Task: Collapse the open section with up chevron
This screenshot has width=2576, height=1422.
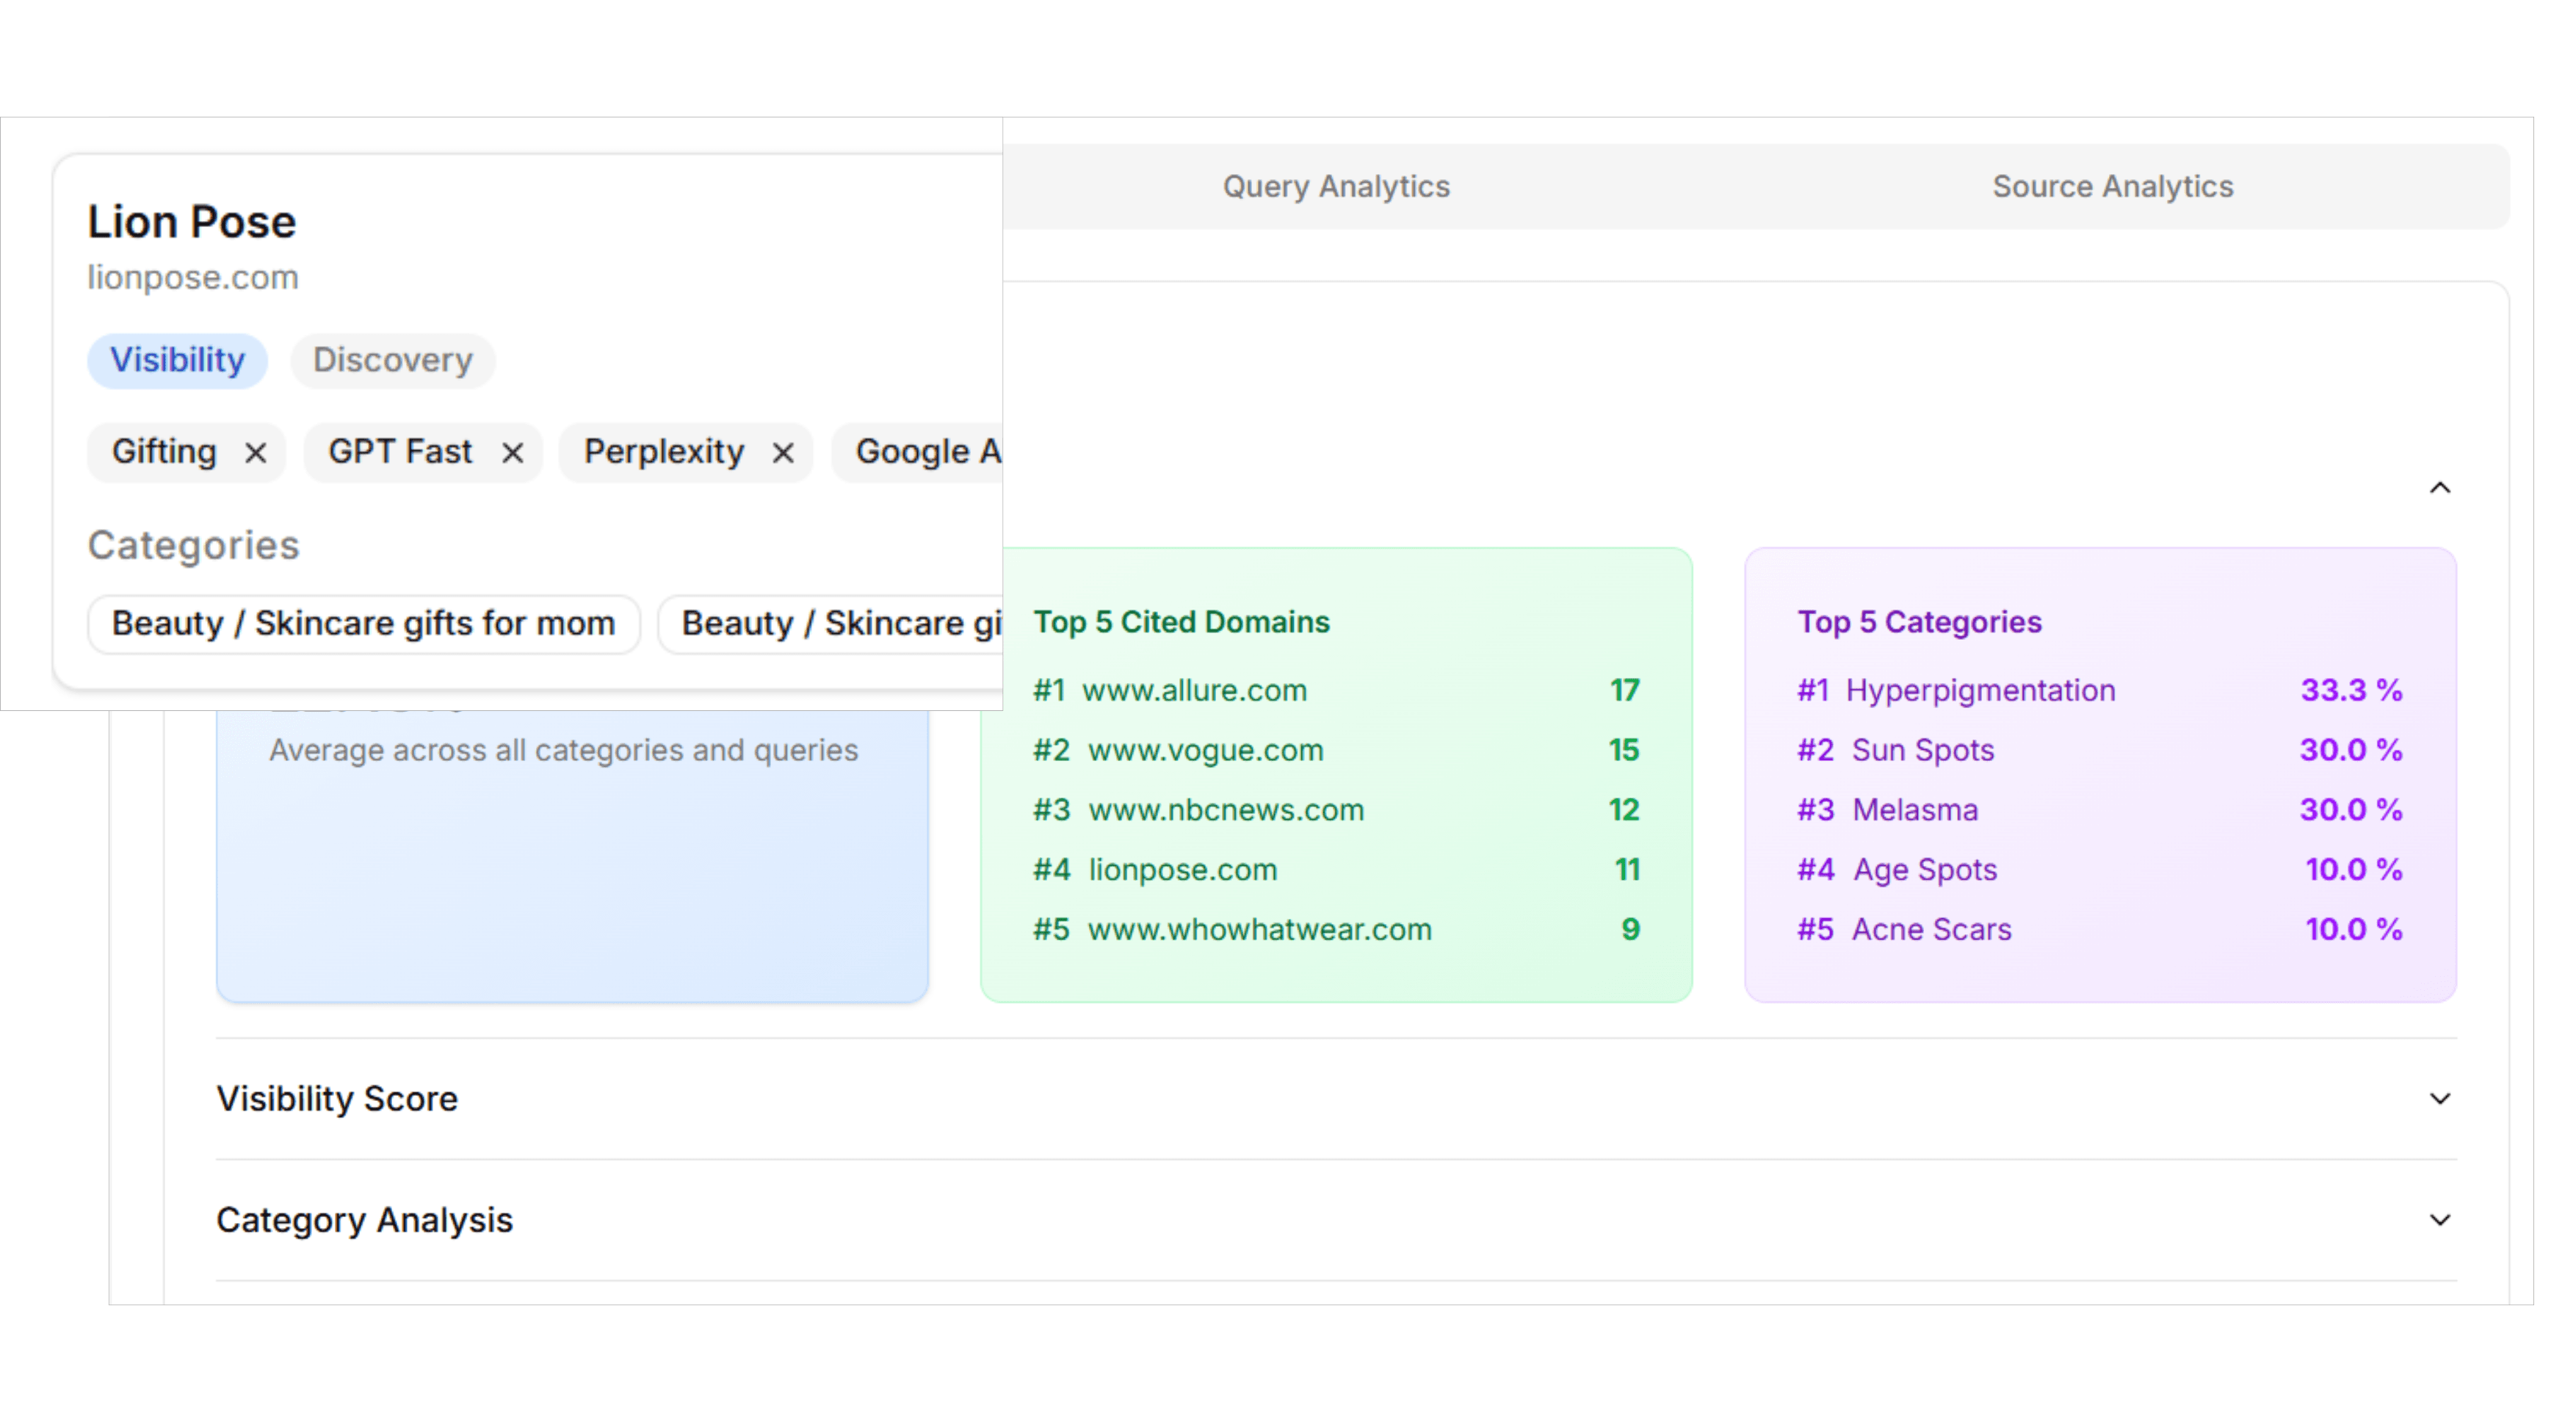Action: [2440, 488]
